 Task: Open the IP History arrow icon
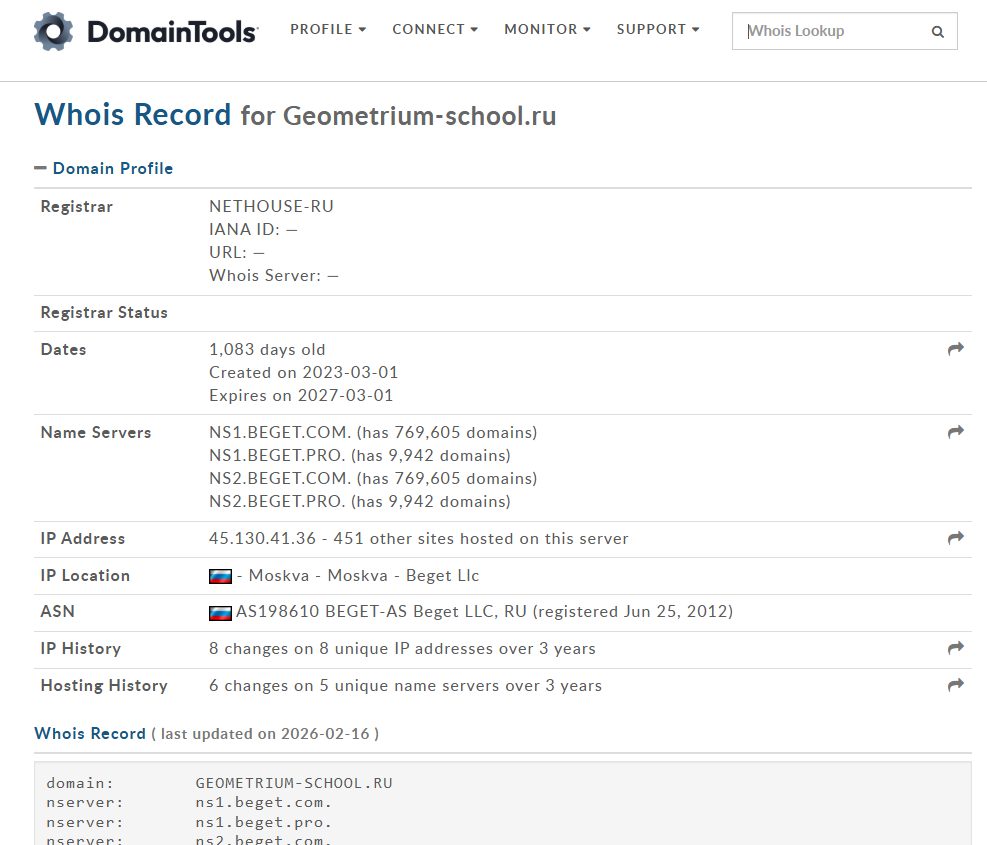pyautogui.click(x=955, y=648)
